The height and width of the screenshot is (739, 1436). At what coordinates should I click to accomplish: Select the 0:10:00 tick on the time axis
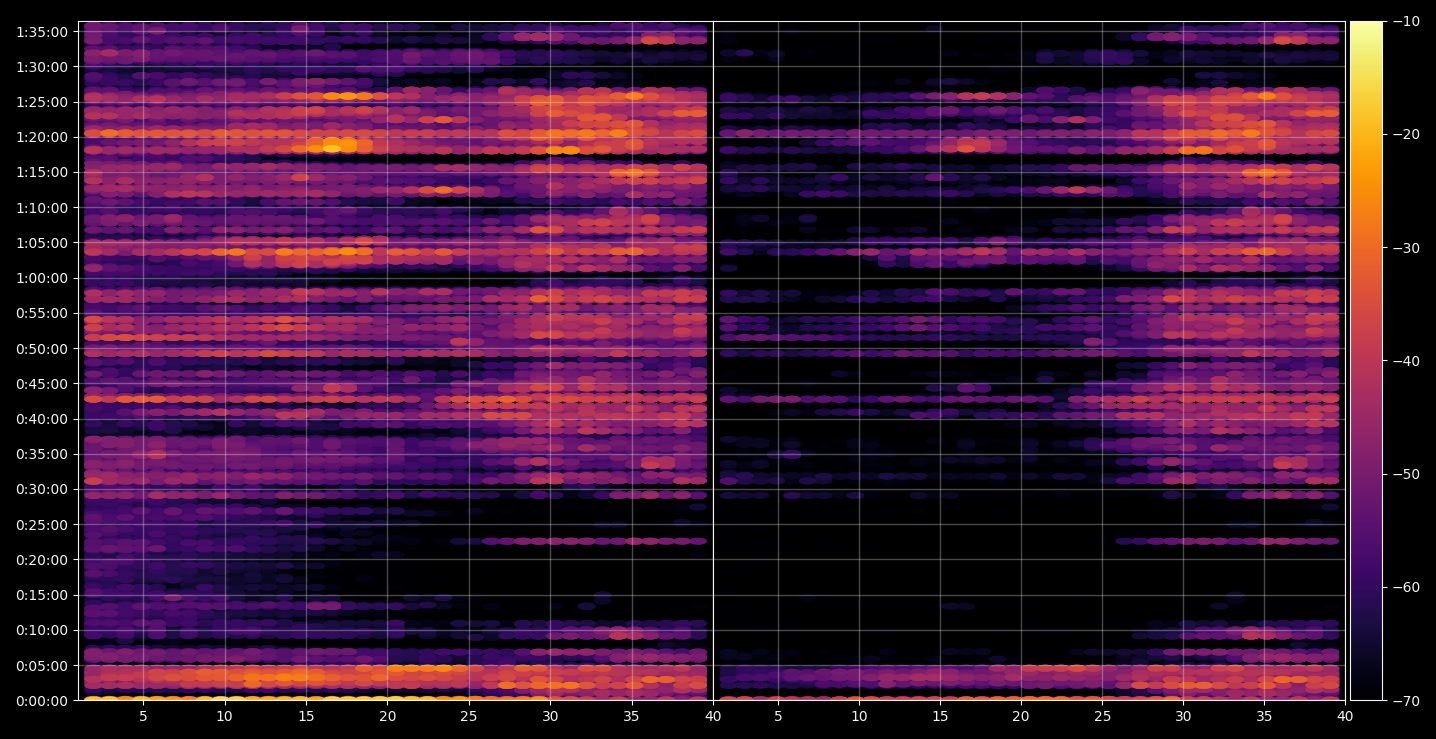coord(41,630)
